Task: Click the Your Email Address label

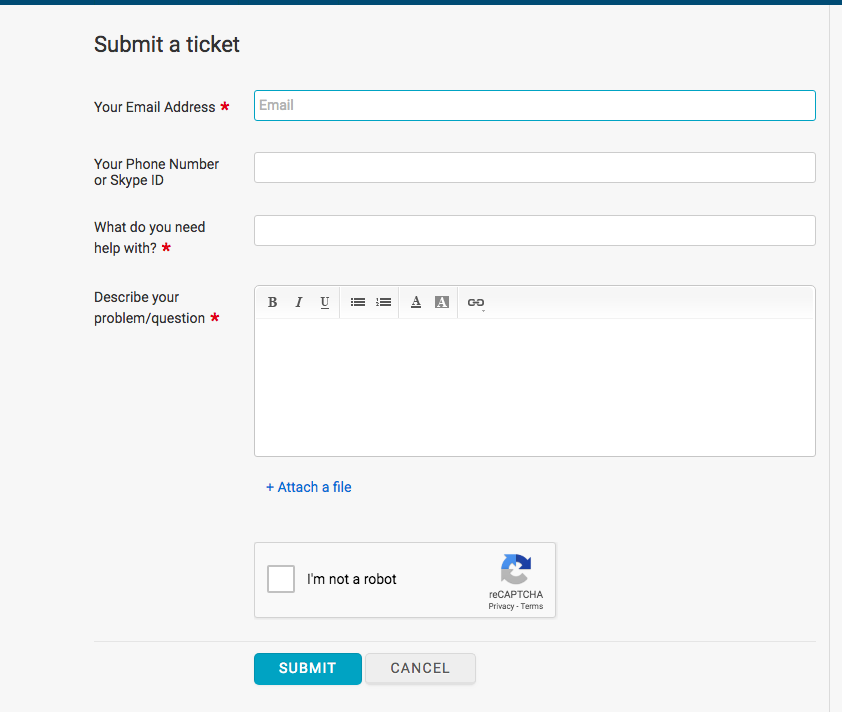Action: click(155, 107)
